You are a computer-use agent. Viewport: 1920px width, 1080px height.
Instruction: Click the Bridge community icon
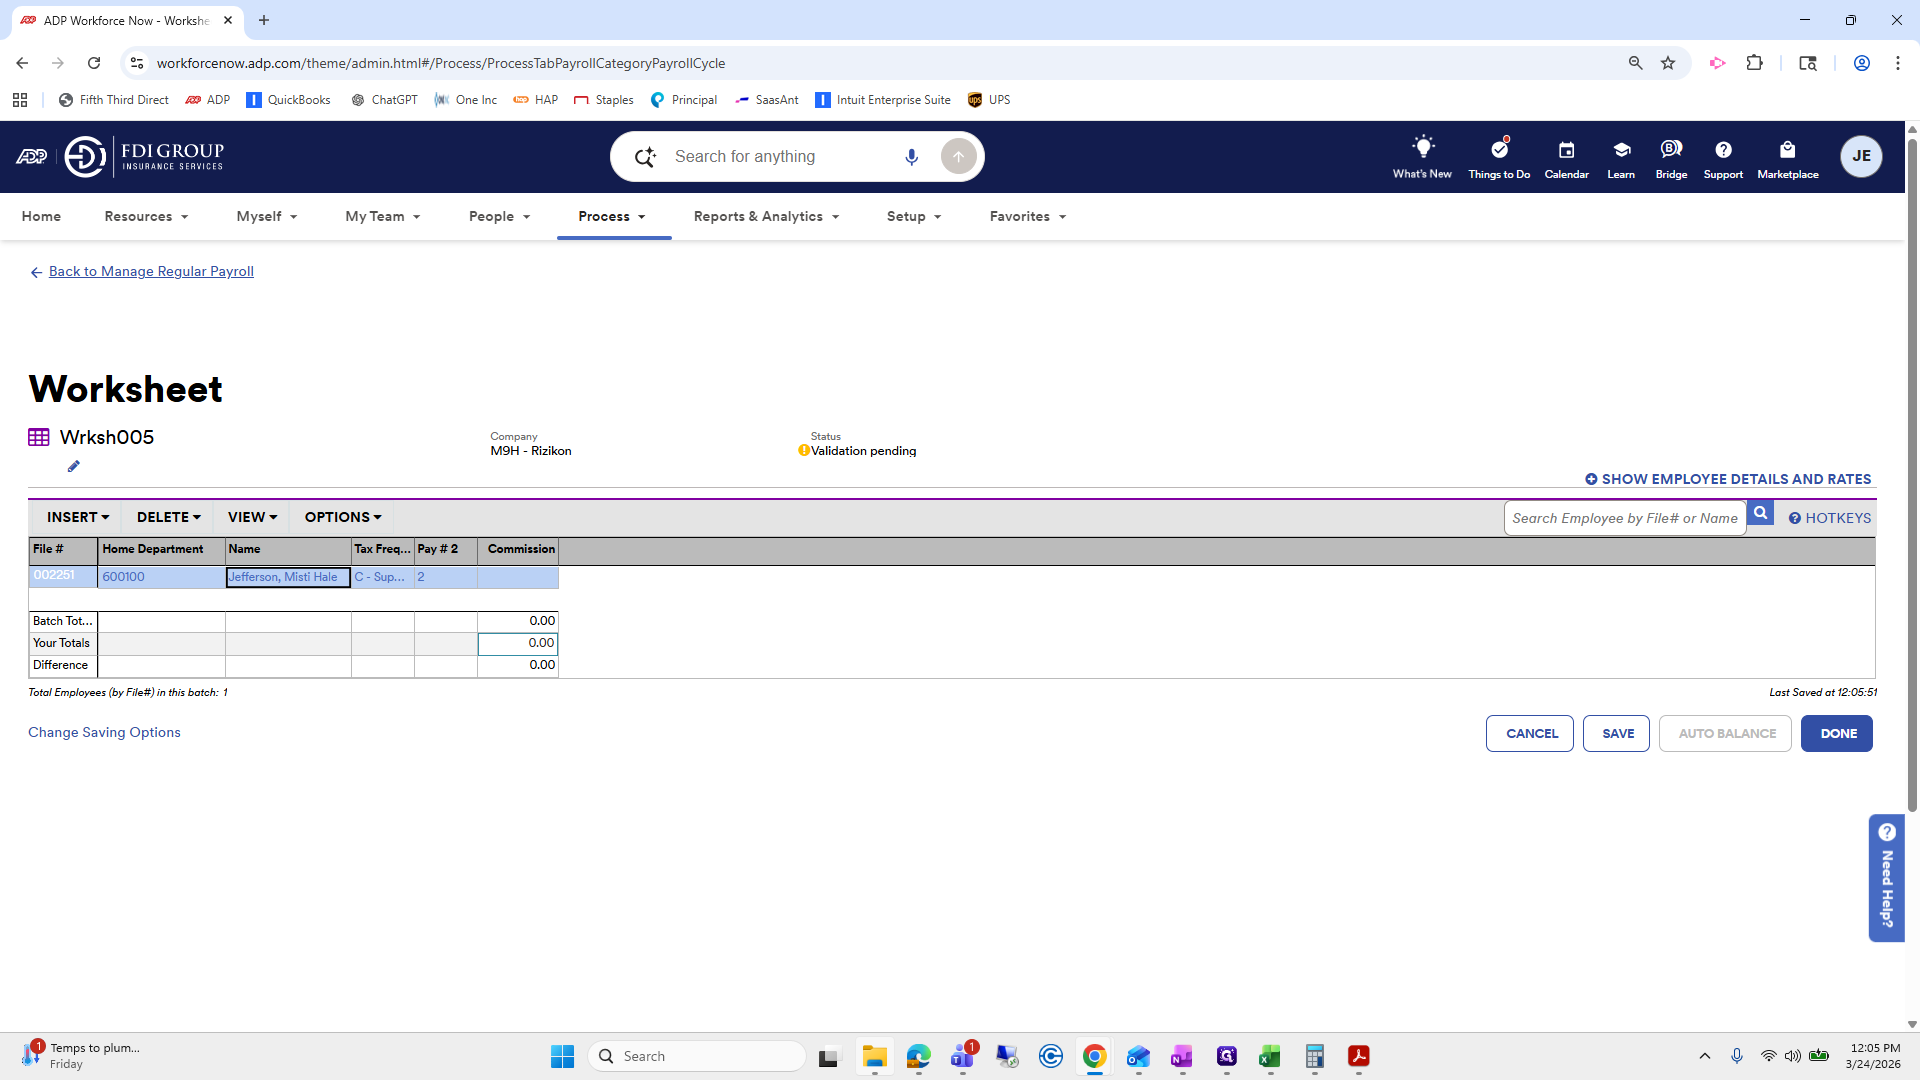point(1670,150)
